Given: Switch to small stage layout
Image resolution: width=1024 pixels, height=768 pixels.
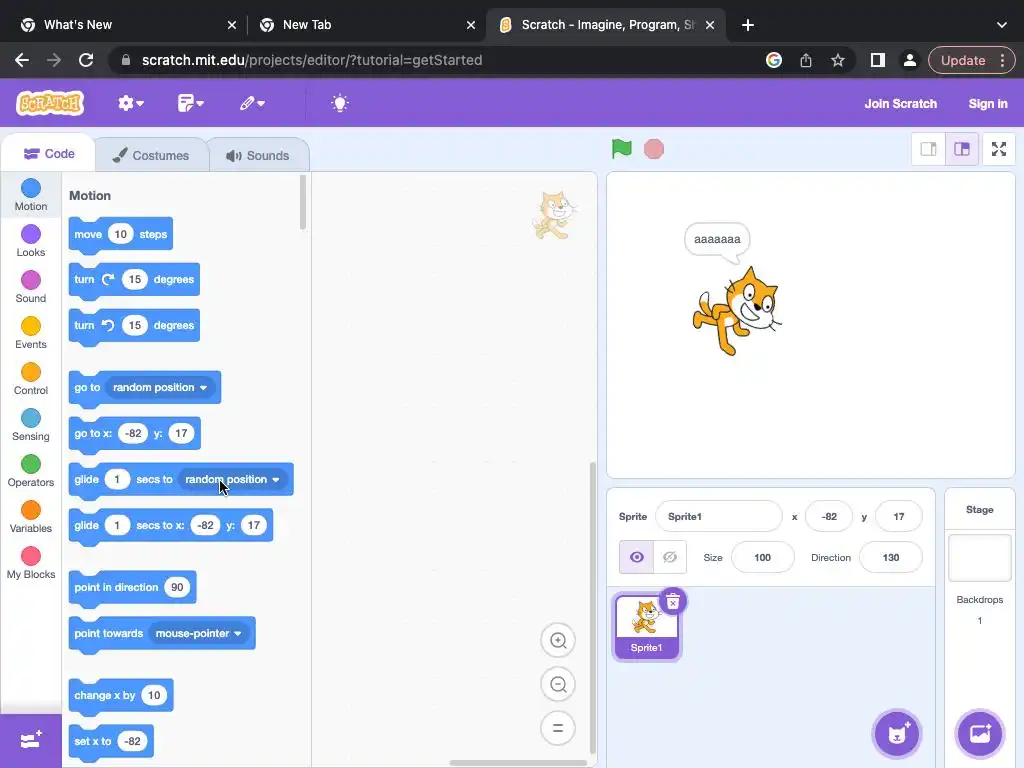Looking at the screenshot, I should [x=928, y=149].
